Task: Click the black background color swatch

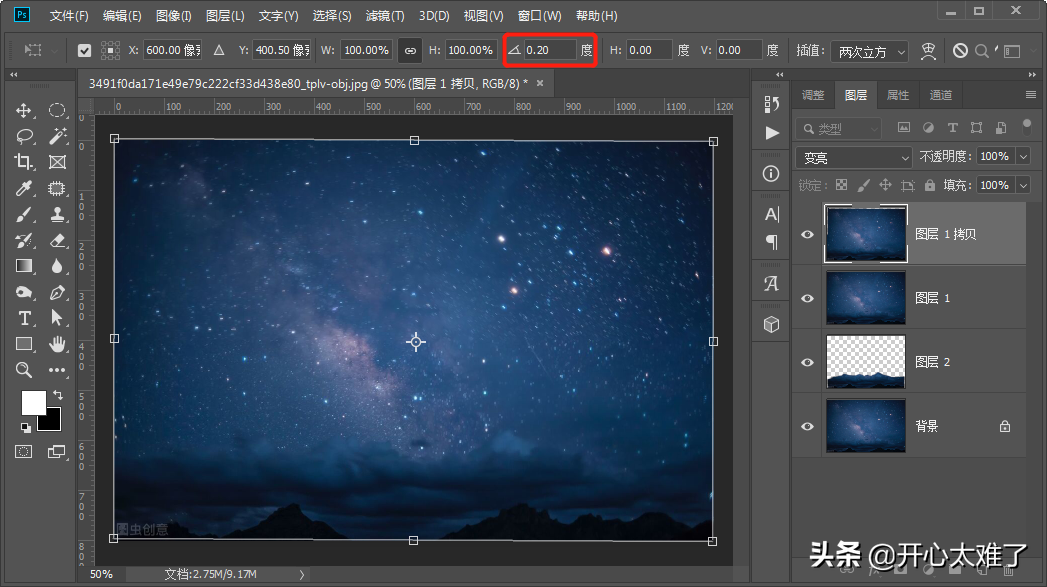Action: (52, 422)
